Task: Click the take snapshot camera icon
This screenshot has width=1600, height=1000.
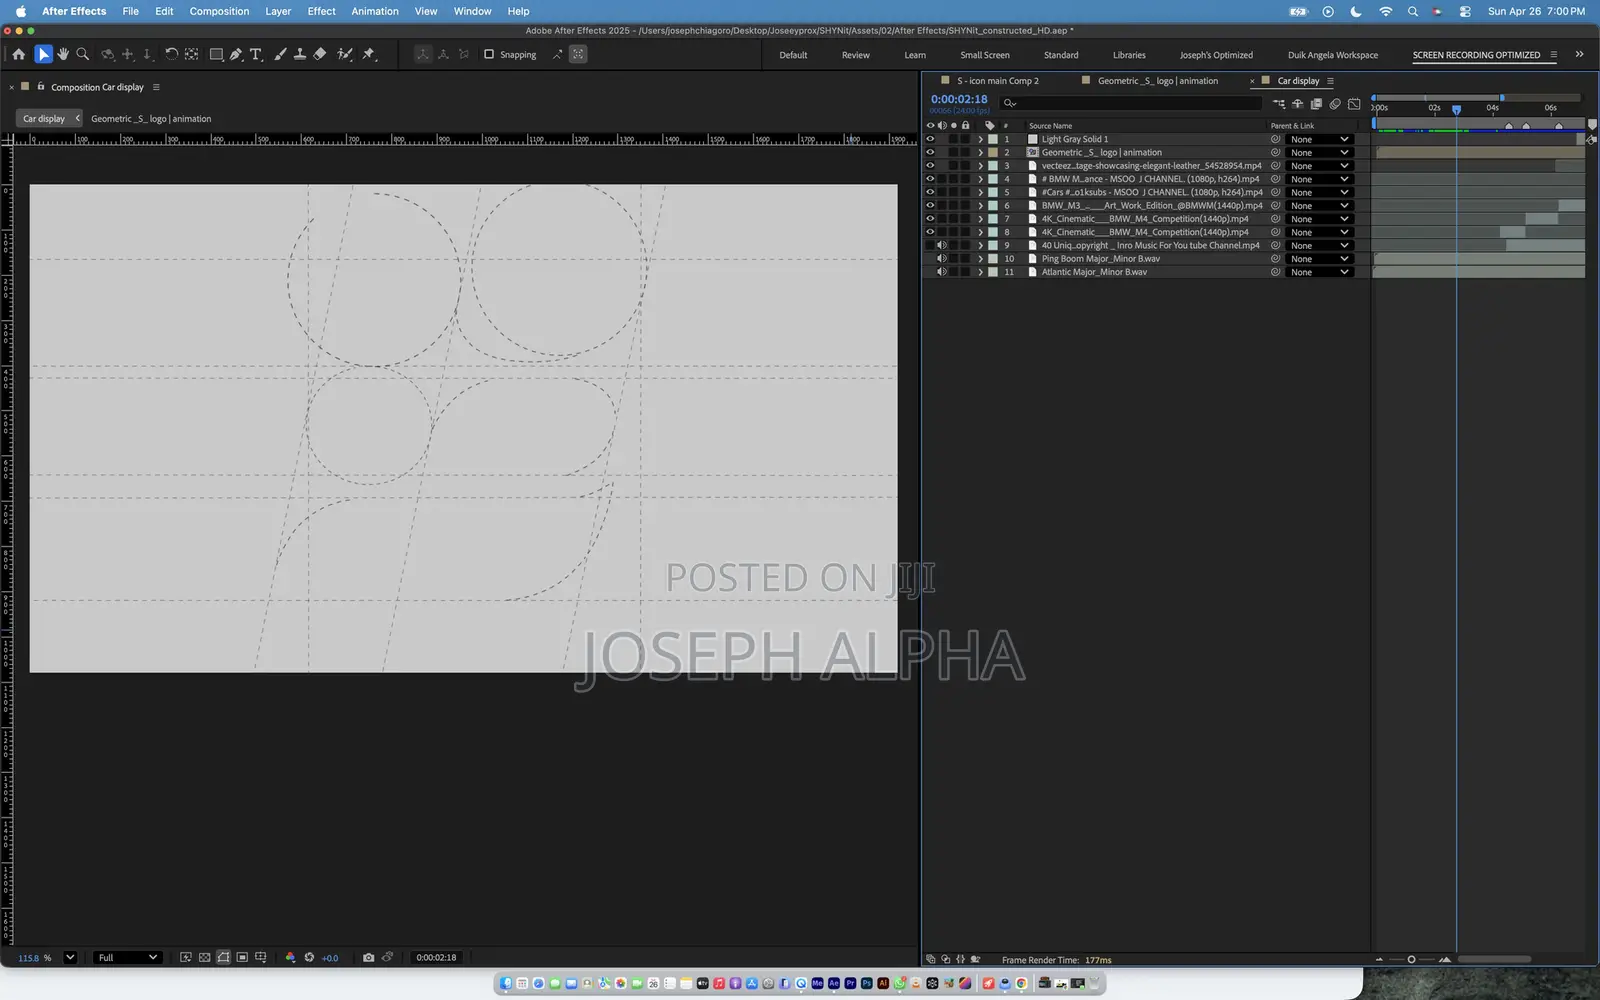Action: 368,957
